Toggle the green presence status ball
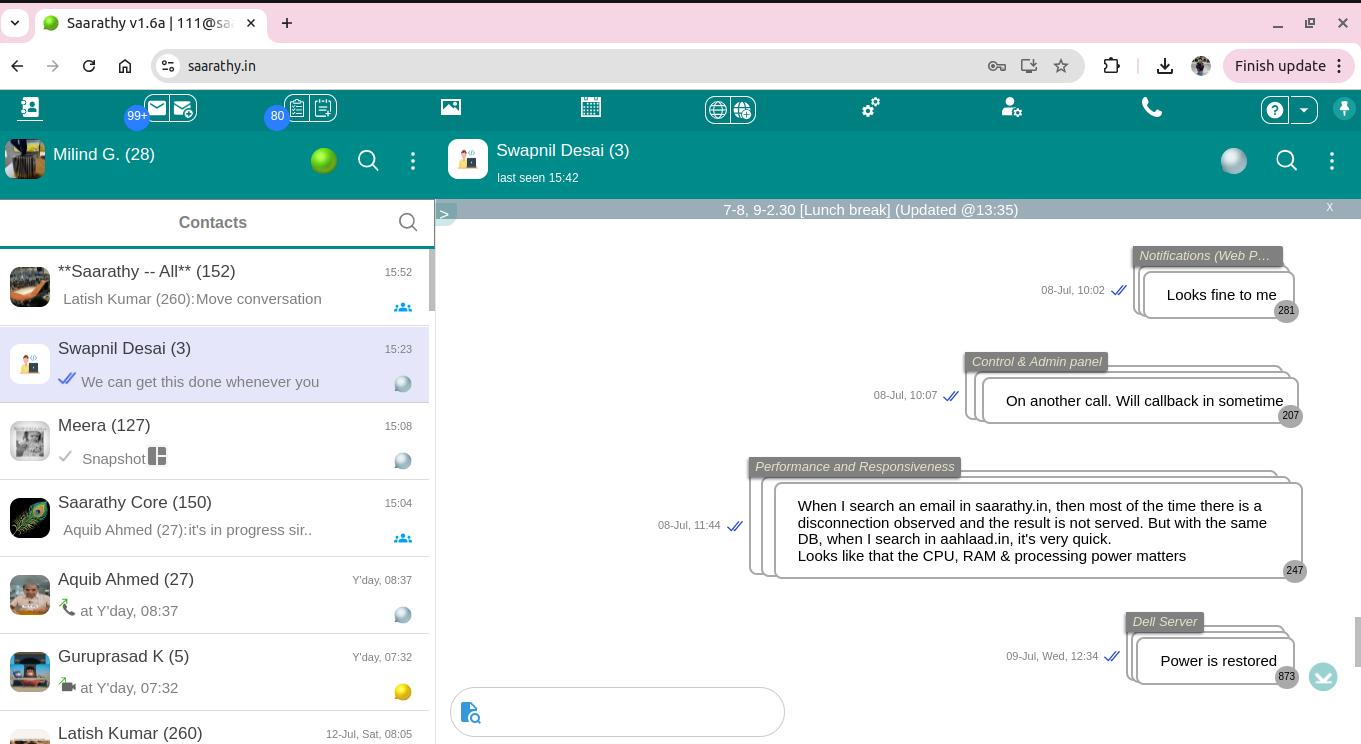This screenshot has height=744, width=1361. [323, 159]
